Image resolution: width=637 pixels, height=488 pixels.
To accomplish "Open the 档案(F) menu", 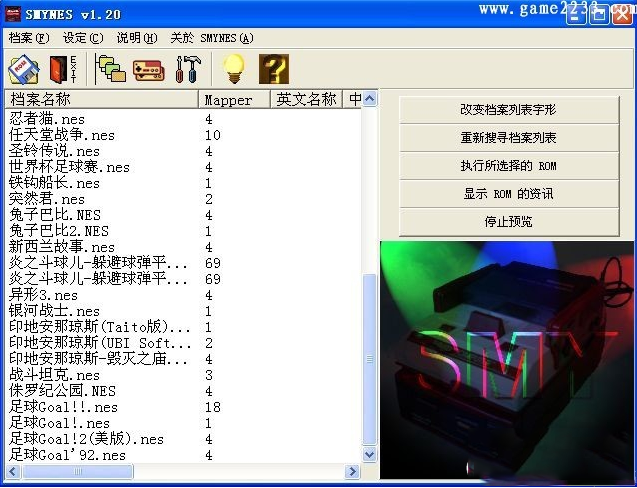I will [29, 38].
